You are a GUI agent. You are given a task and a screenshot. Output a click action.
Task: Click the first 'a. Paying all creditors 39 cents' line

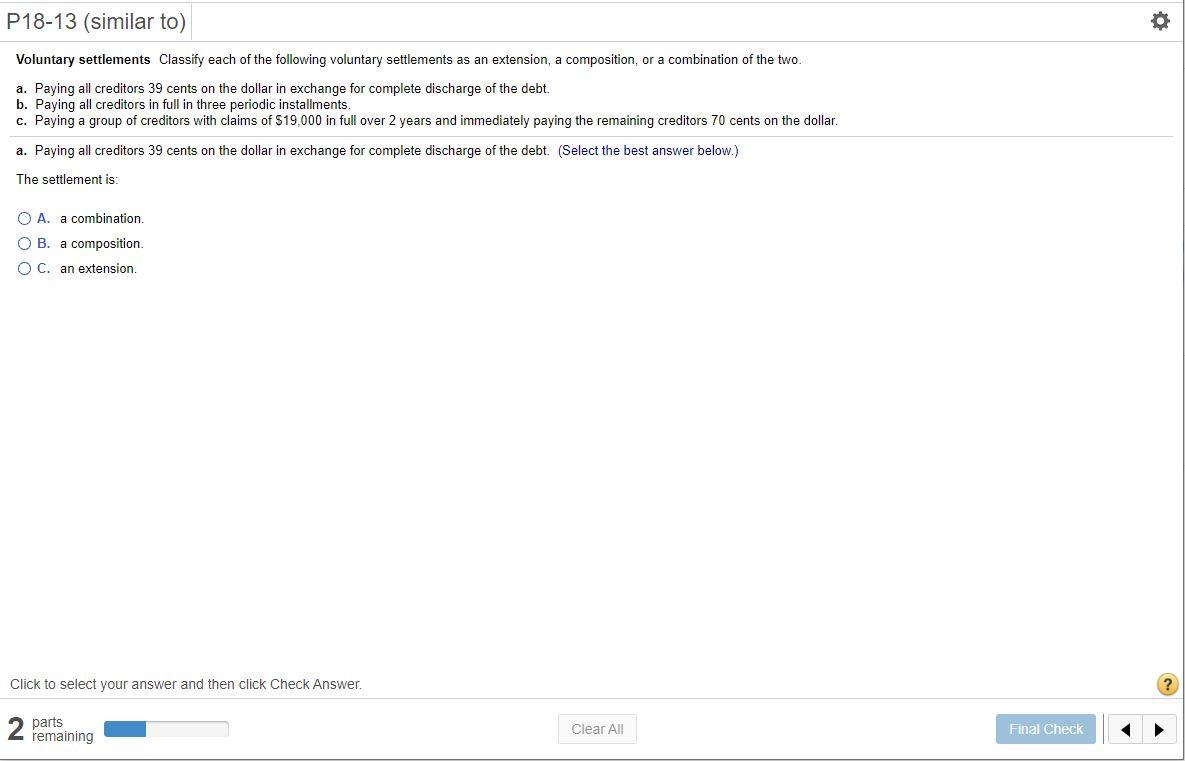click(283, 88)
